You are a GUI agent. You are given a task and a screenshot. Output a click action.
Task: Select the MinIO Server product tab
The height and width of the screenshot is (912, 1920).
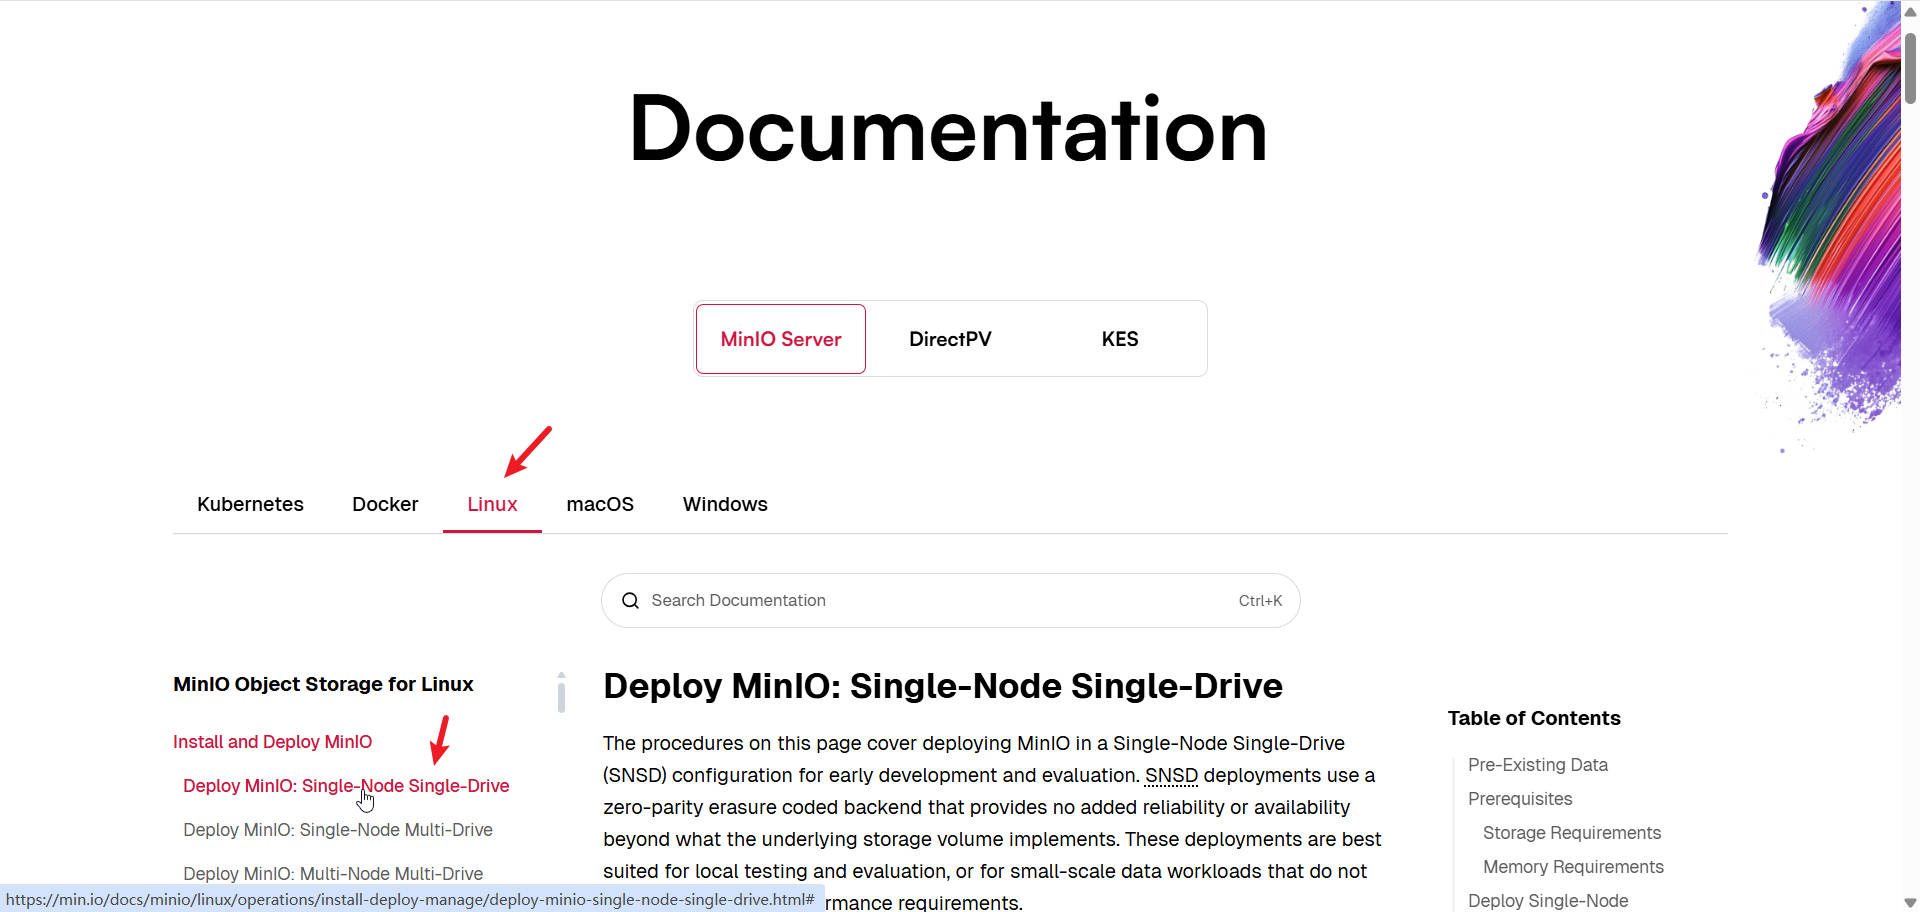(x=781, y=339)
